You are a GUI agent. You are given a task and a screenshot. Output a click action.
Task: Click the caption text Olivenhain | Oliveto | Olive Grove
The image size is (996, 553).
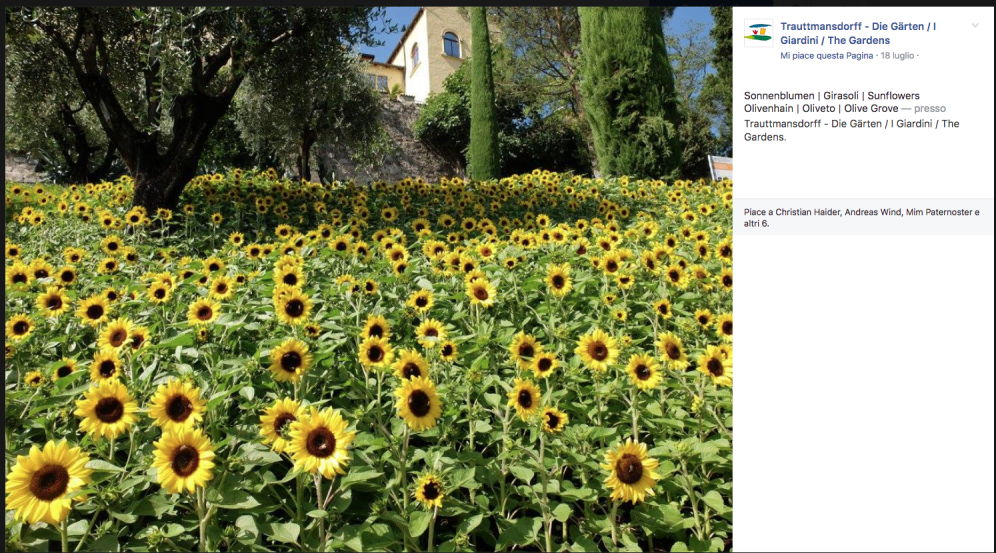821,109
